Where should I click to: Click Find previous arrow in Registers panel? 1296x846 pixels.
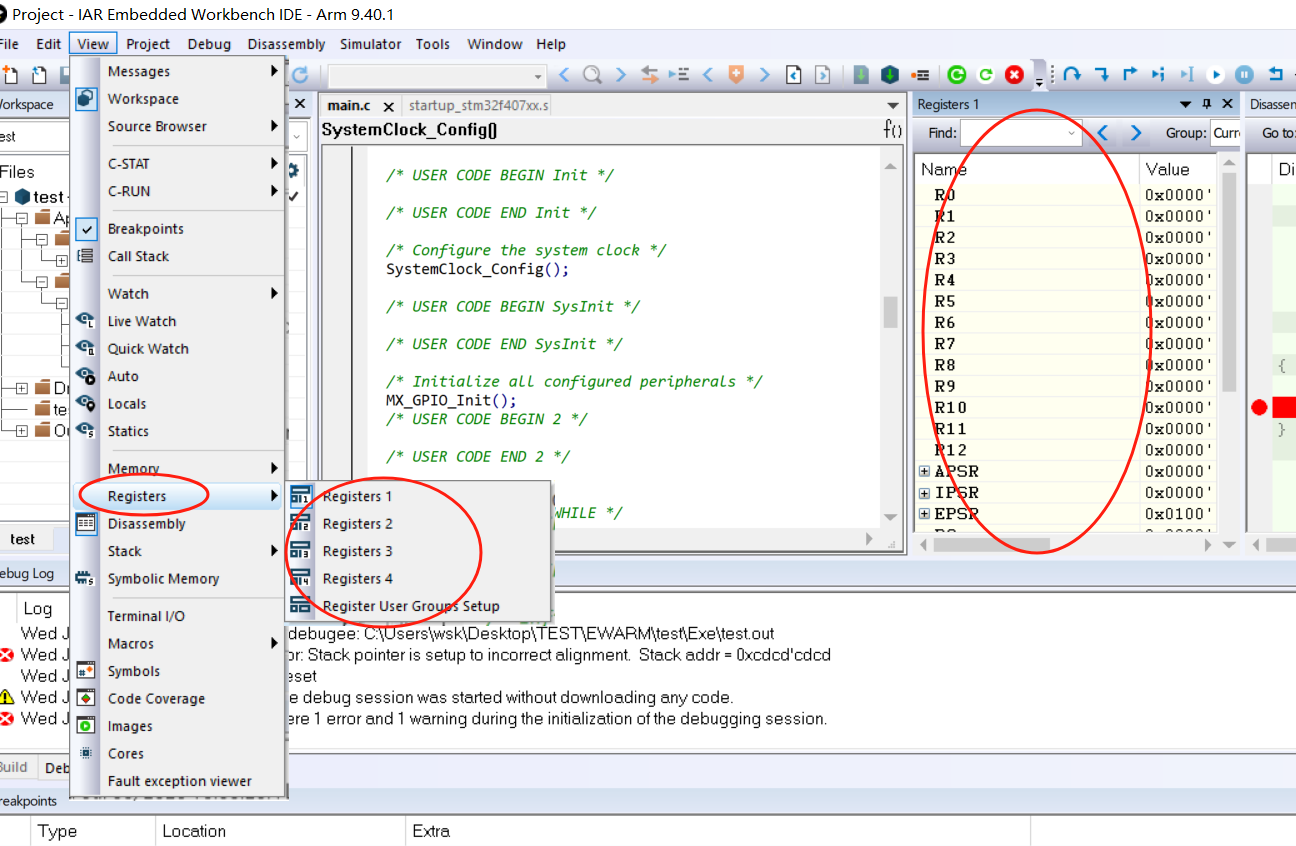coord(1103,133)
